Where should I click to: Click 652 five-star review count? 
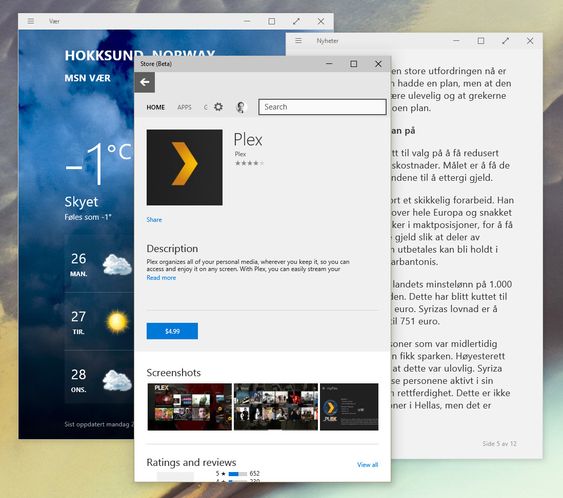[255, 474]
